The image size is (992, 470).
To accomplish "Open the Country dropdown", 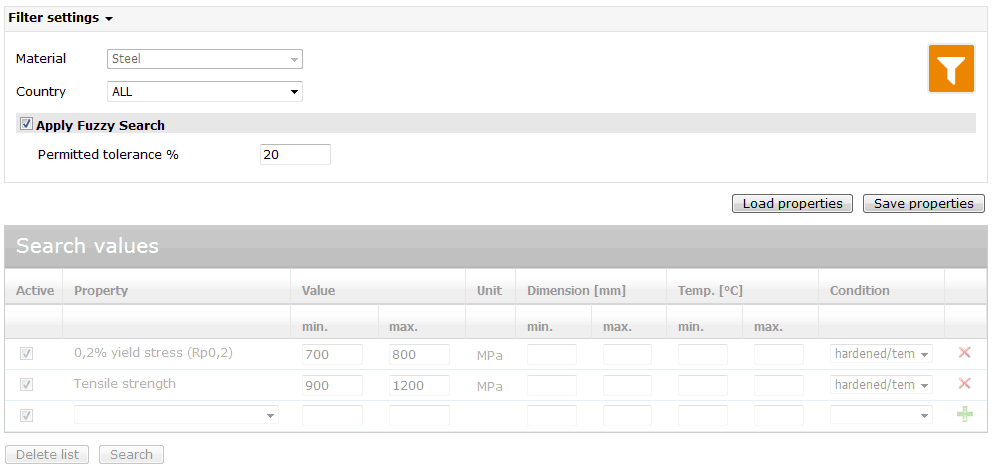I will point(204,92).
